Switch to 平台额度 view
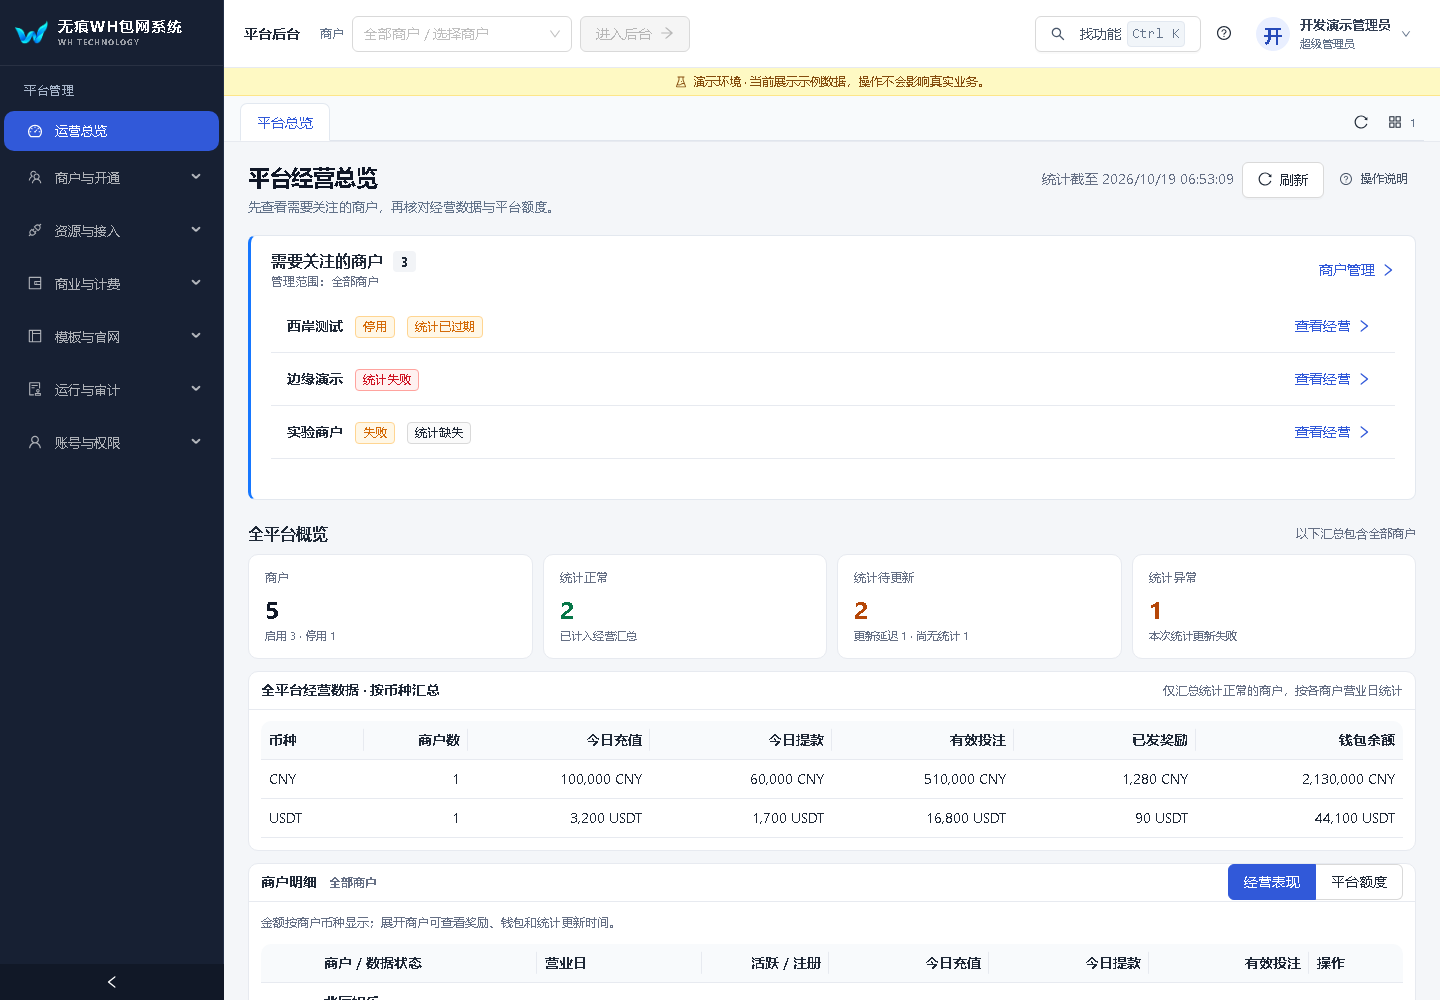 (1359, 882)
